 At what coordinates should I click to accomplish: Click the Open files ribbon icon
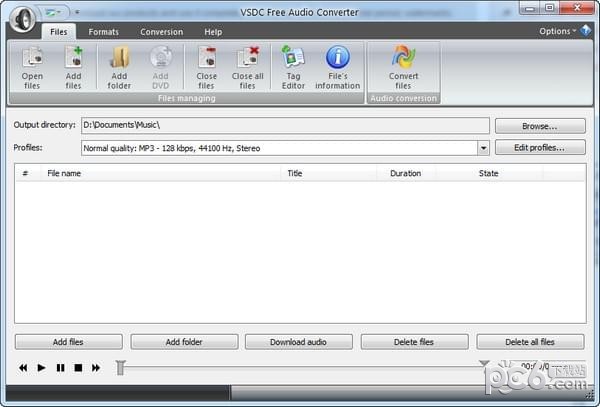pyautogui.click(x=32, y=68)
